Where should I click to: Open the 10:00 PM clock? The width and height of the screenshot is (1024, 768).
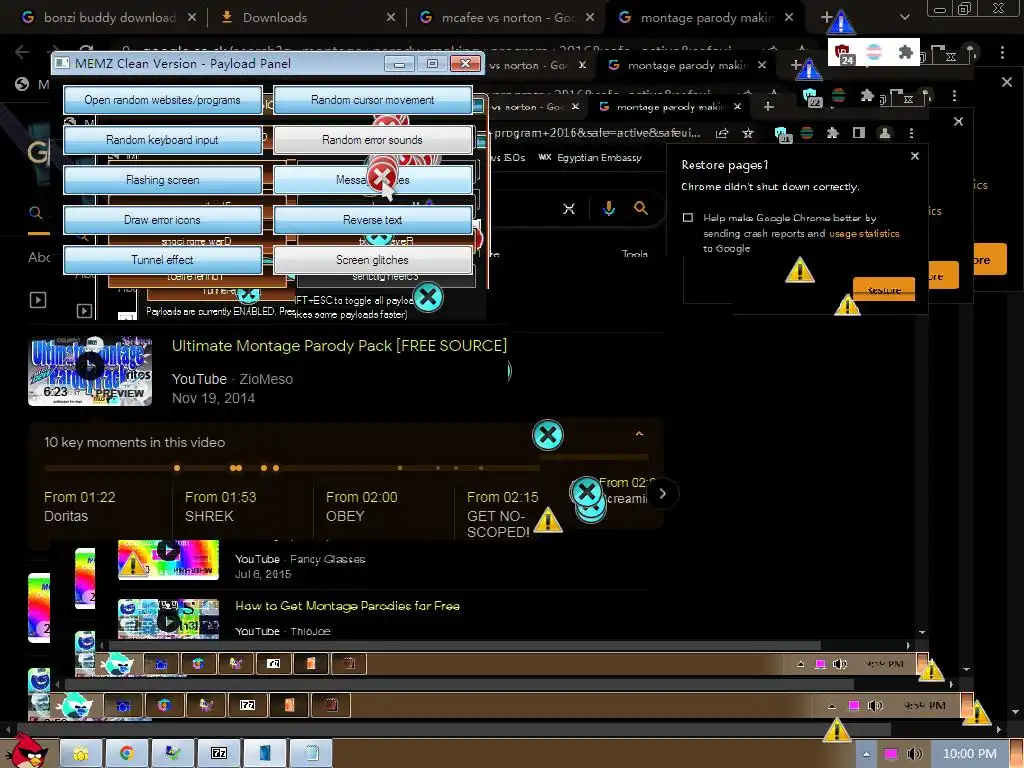pyautogui.click(x=969, y=754)
